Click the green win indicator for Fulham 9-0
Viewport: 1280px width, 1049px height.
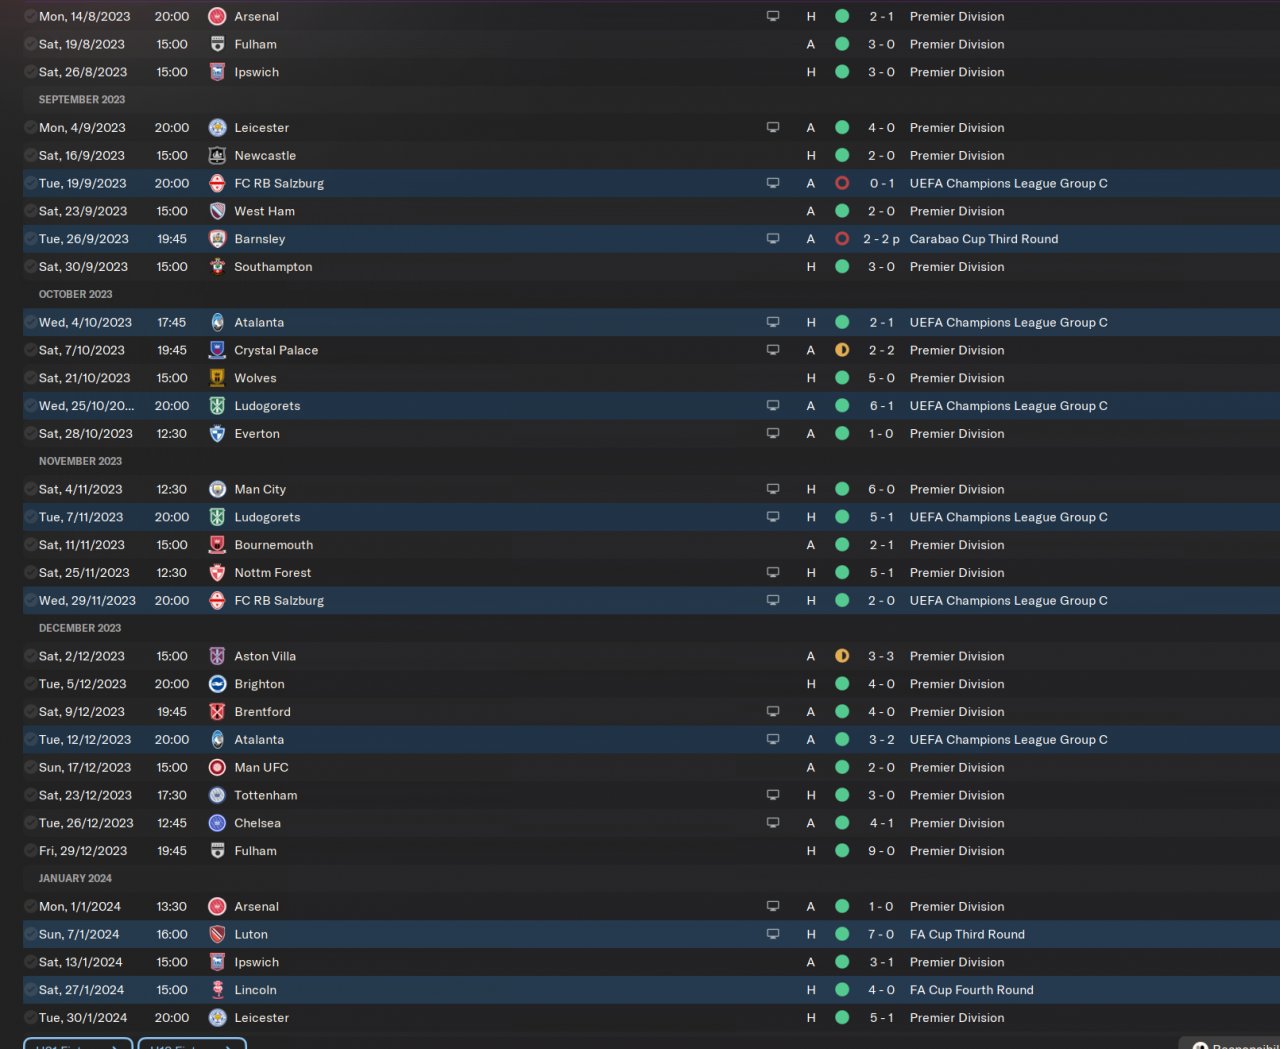[x=842, y=851]
